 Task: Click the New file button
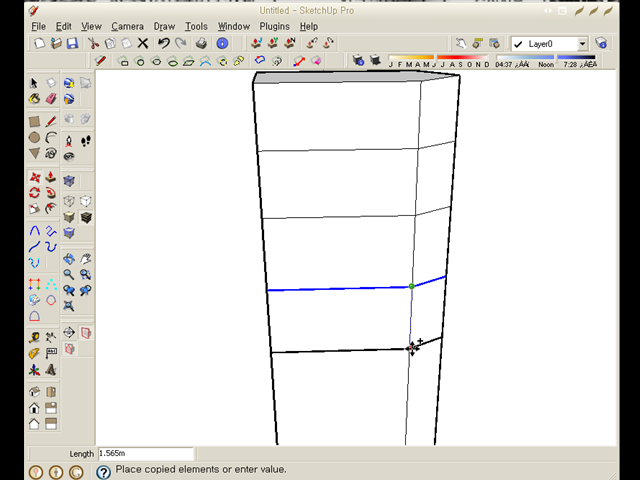click(x=40, y=43)
